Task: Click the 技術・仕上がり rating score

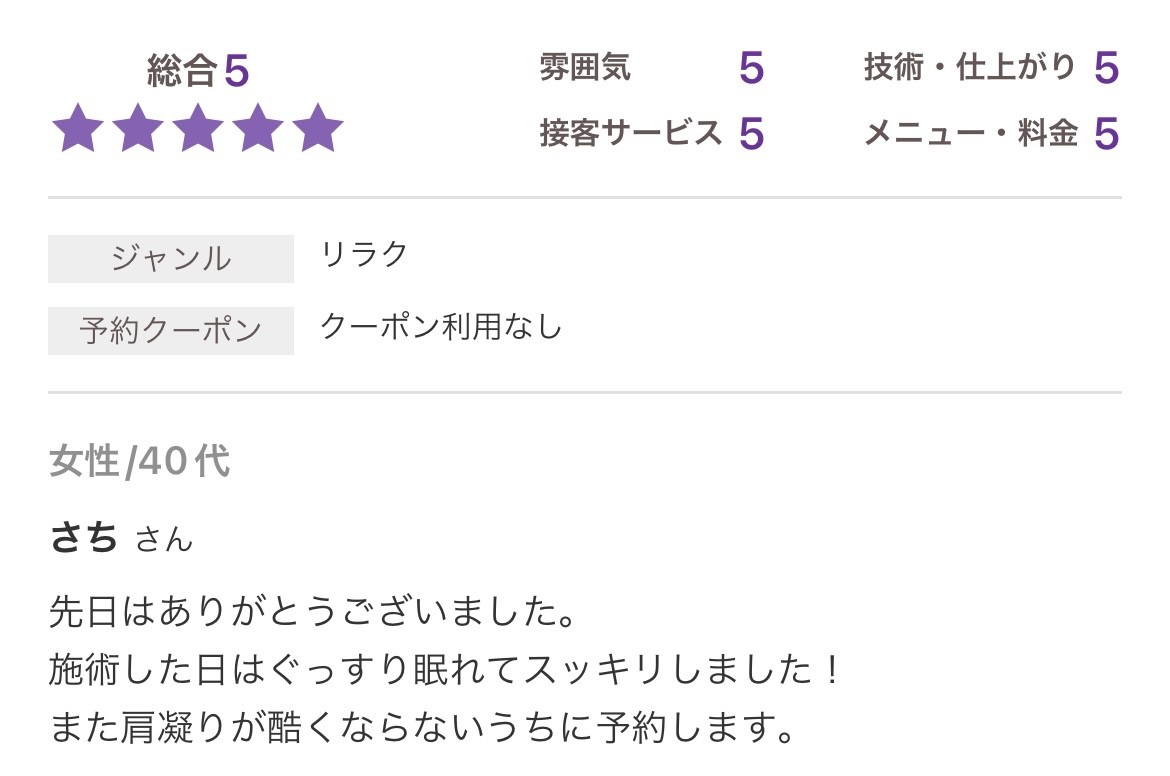Action: (x=1105, y=68)
